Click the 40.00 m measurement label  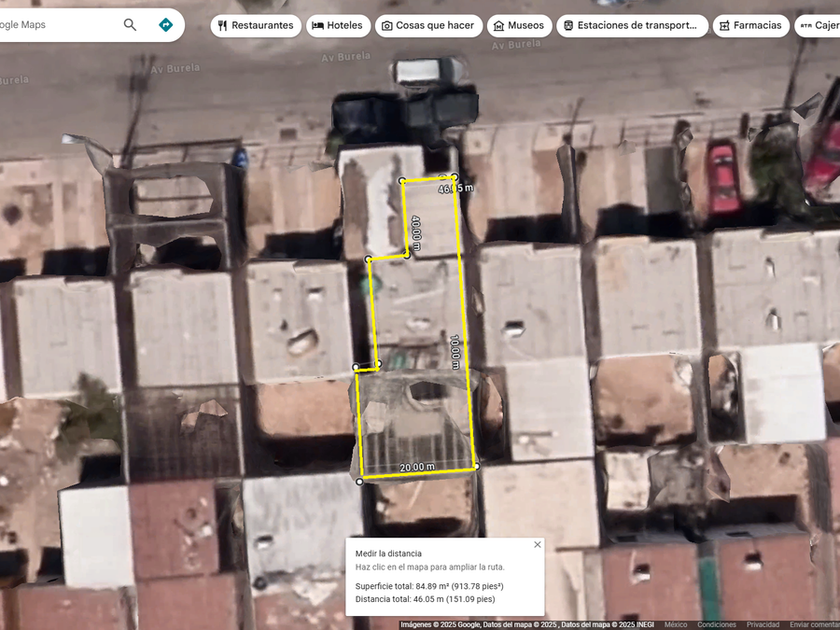coord(416,233)
